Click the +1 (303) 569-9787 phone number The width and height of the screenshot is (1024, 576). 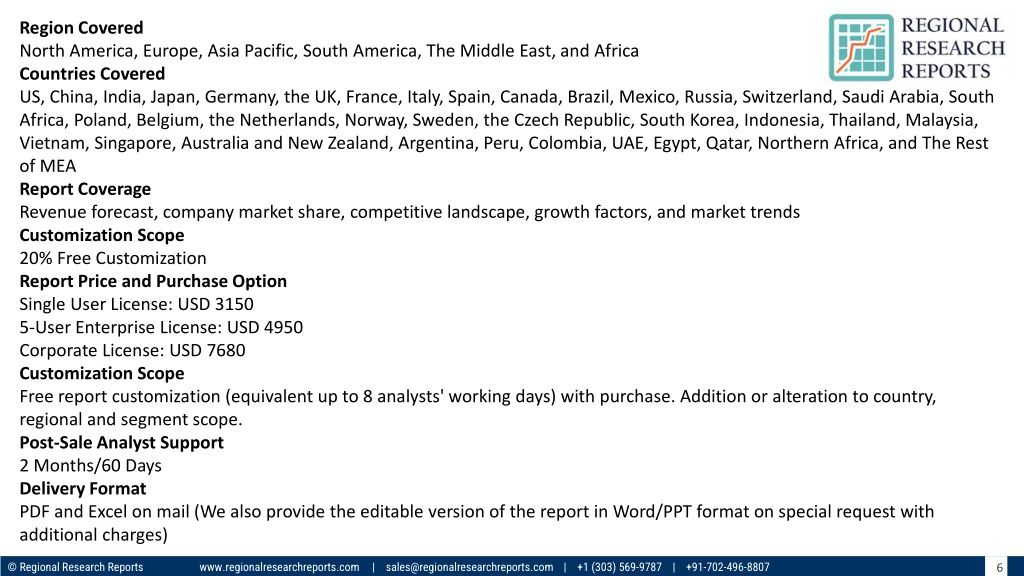point(619,567)
